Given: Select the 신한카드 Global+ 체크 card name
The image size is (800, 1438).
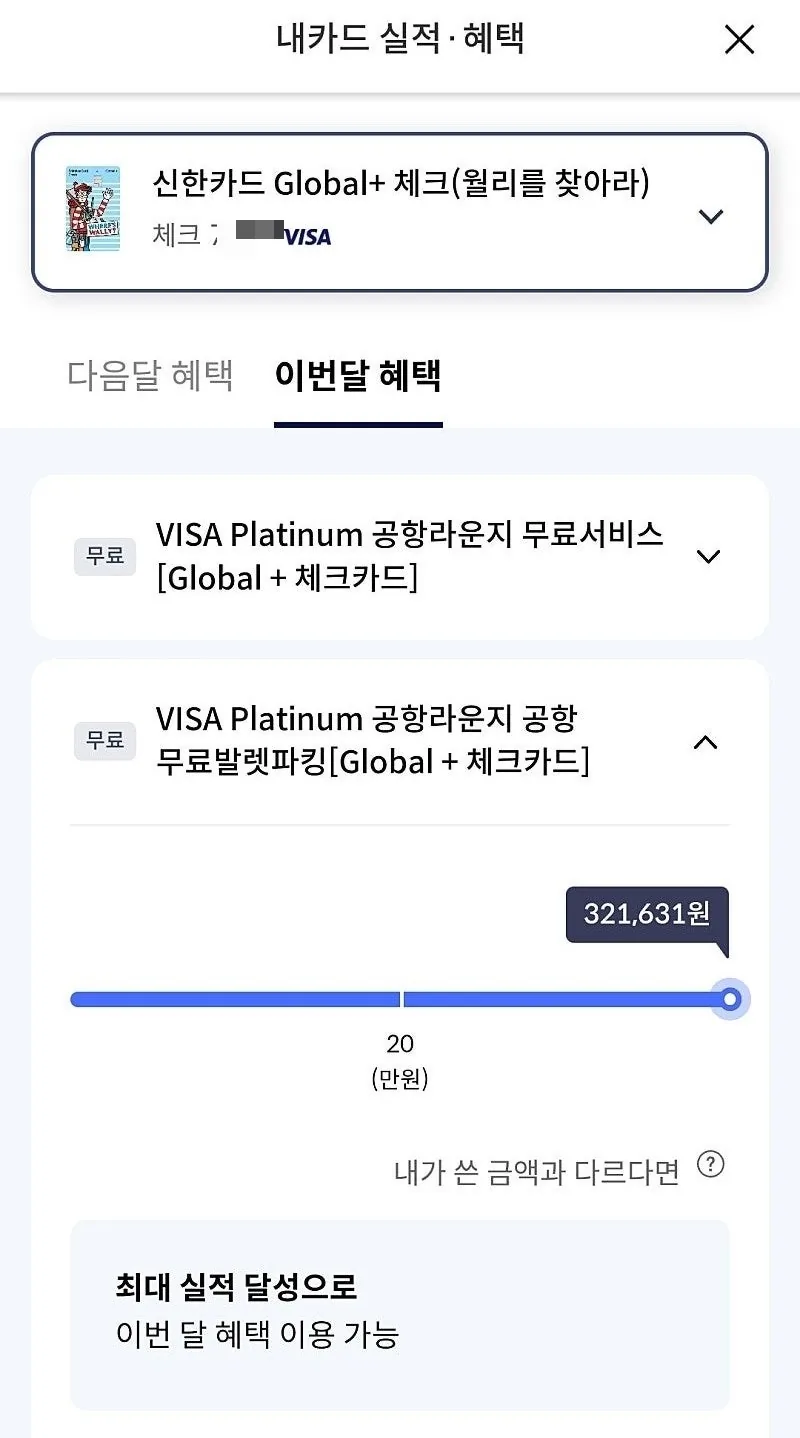Looking at the screenshot, I should click(x=401, y=184).
